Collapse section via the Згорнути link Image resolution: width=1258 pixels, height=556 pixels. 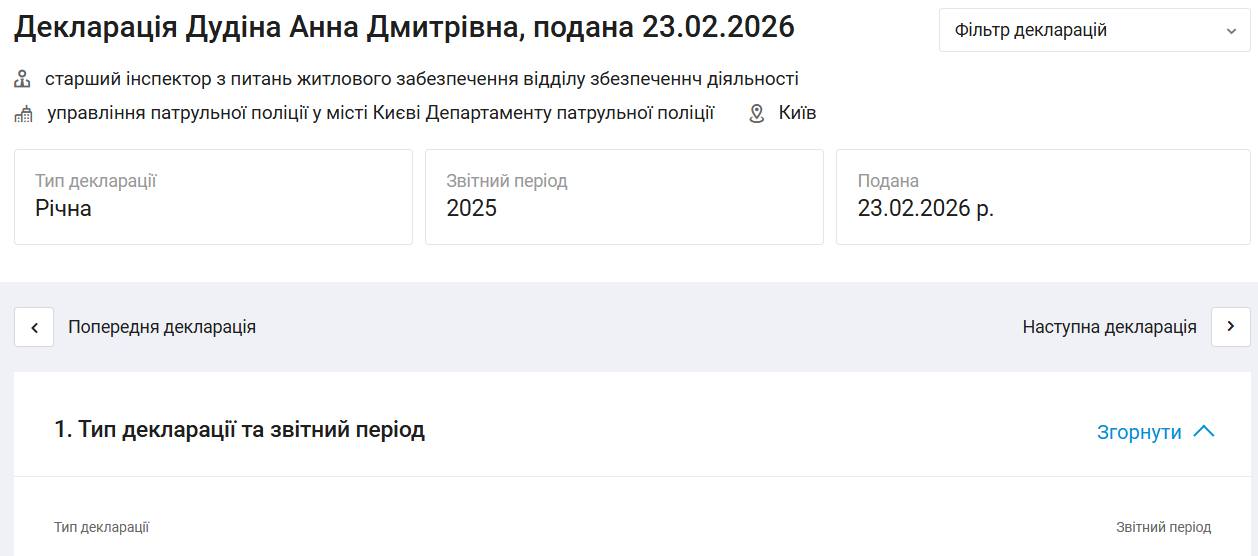(x=1139, y=432)
